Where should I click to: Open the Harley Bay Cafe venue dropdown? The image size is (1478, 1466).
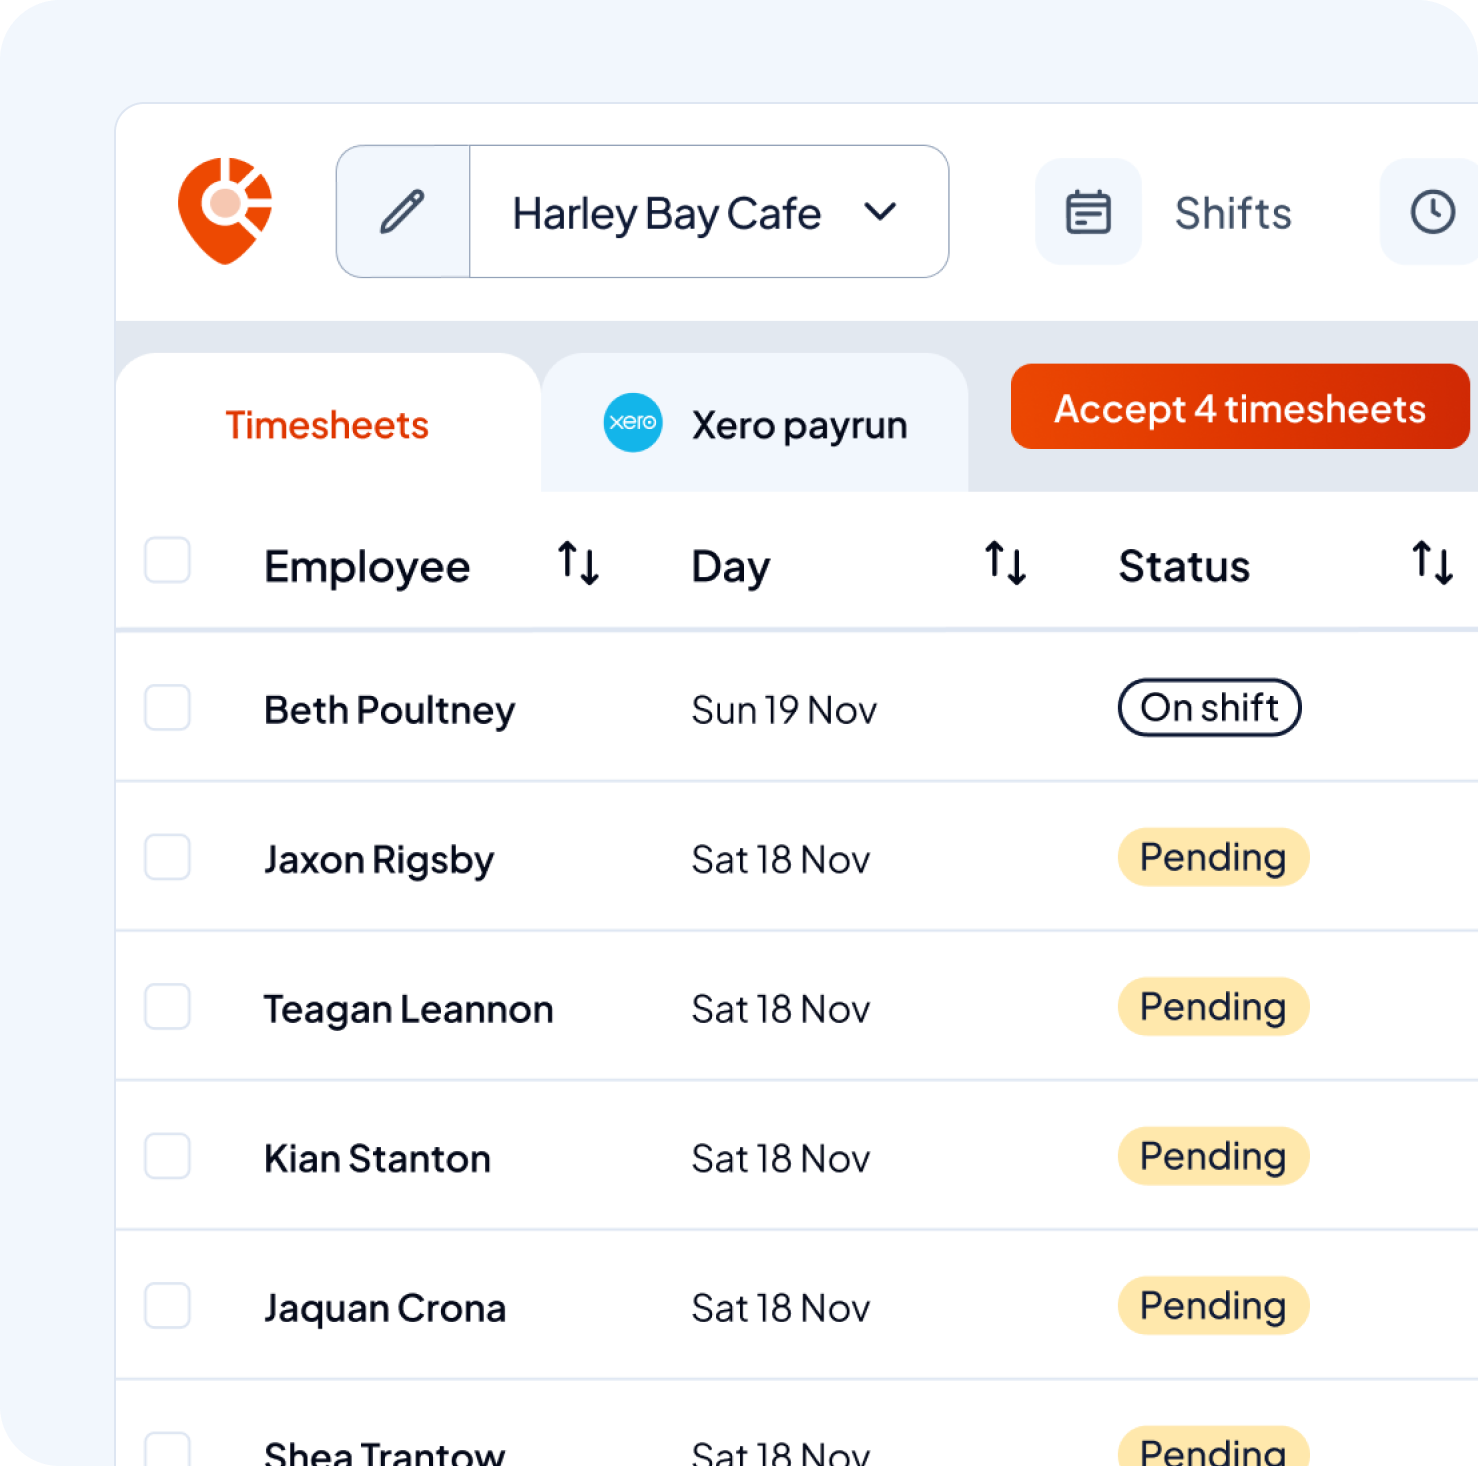pos(666,212)
